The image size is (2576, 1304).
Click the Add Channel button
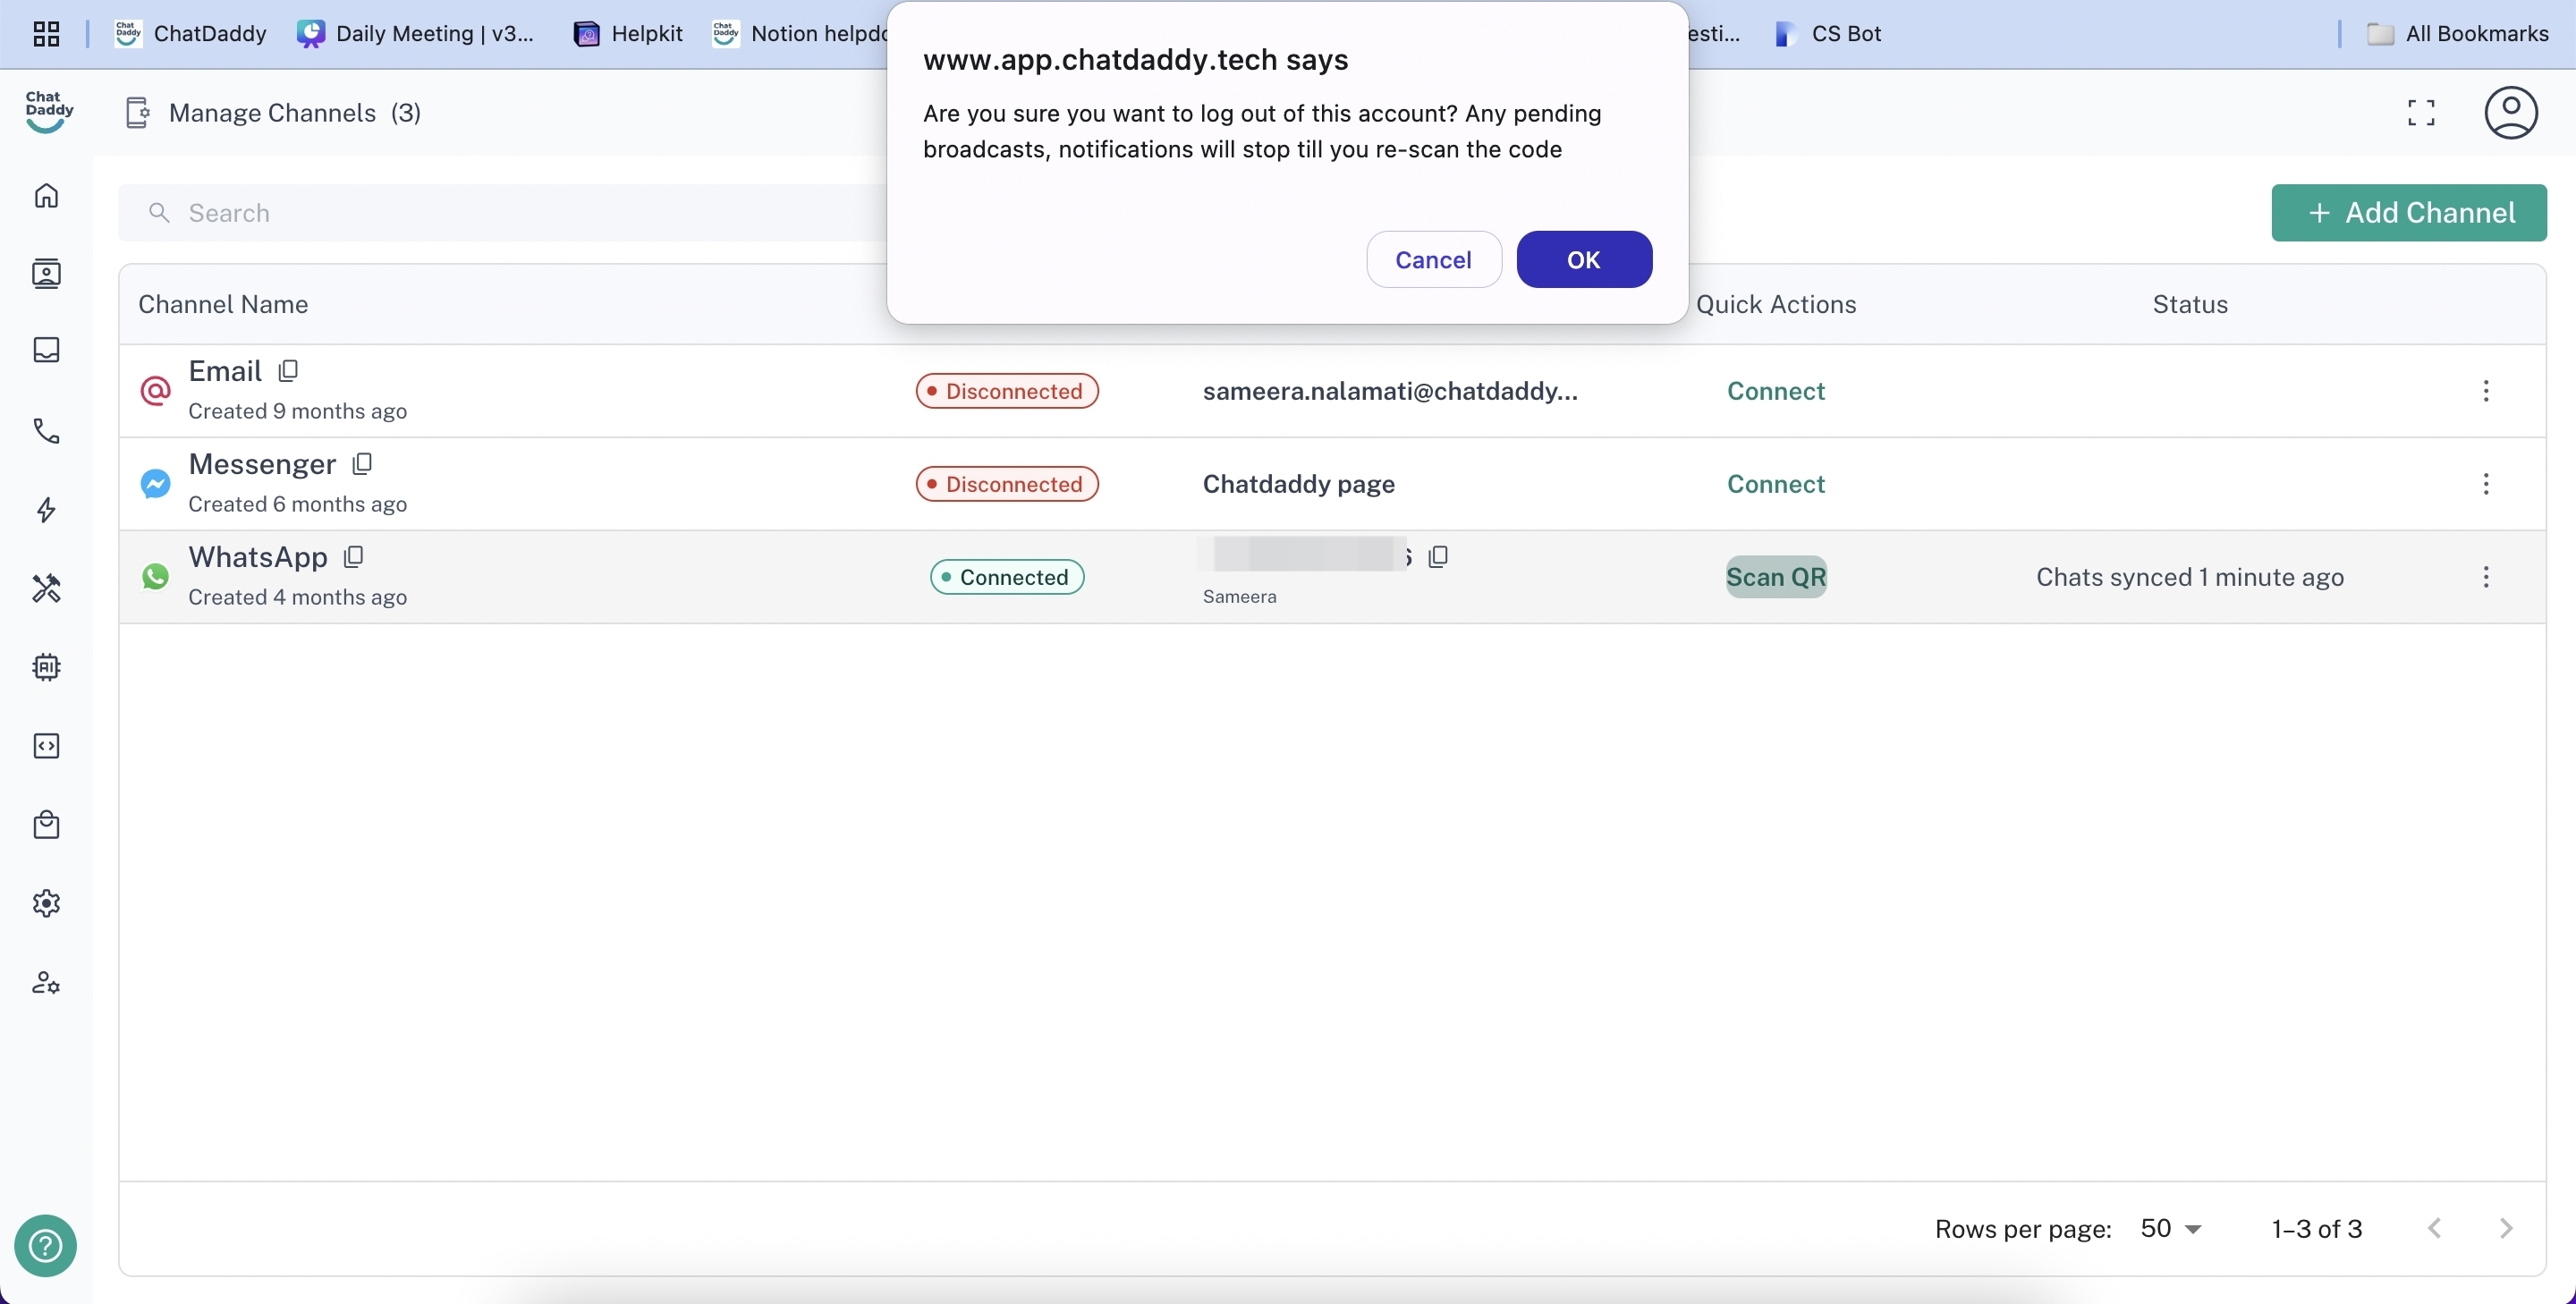2408,213
